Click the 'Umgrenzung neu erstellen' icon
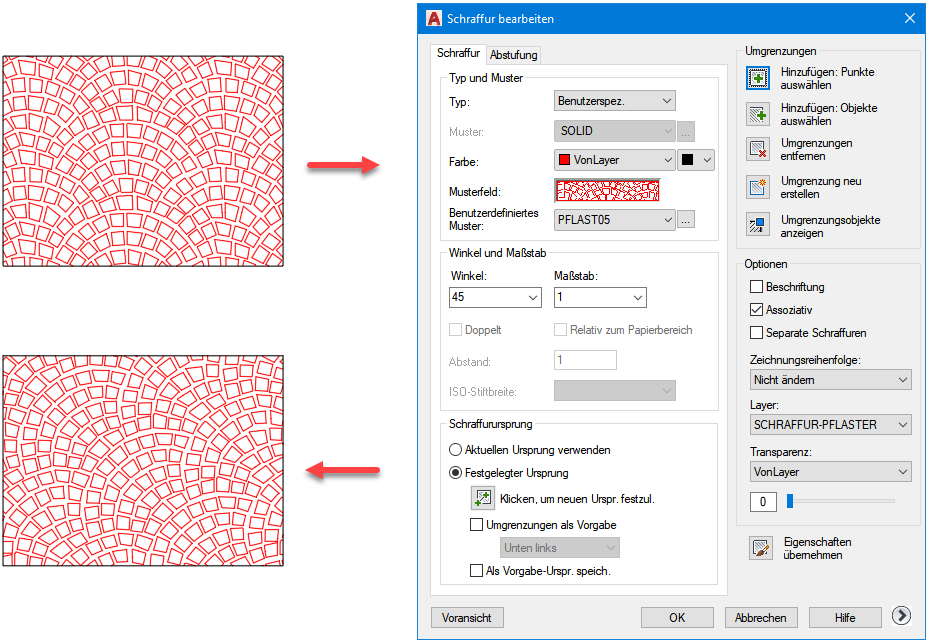The width and height of the screenshot is (929, 642). pos(758,187)
